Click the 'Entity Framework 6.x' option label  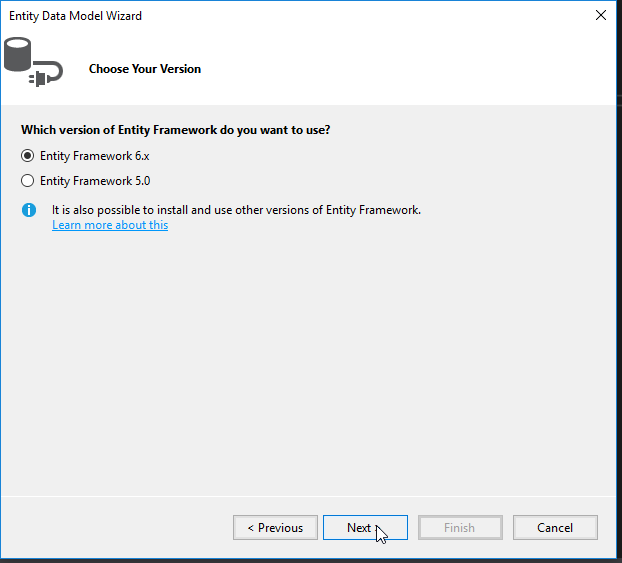point(94,156)
